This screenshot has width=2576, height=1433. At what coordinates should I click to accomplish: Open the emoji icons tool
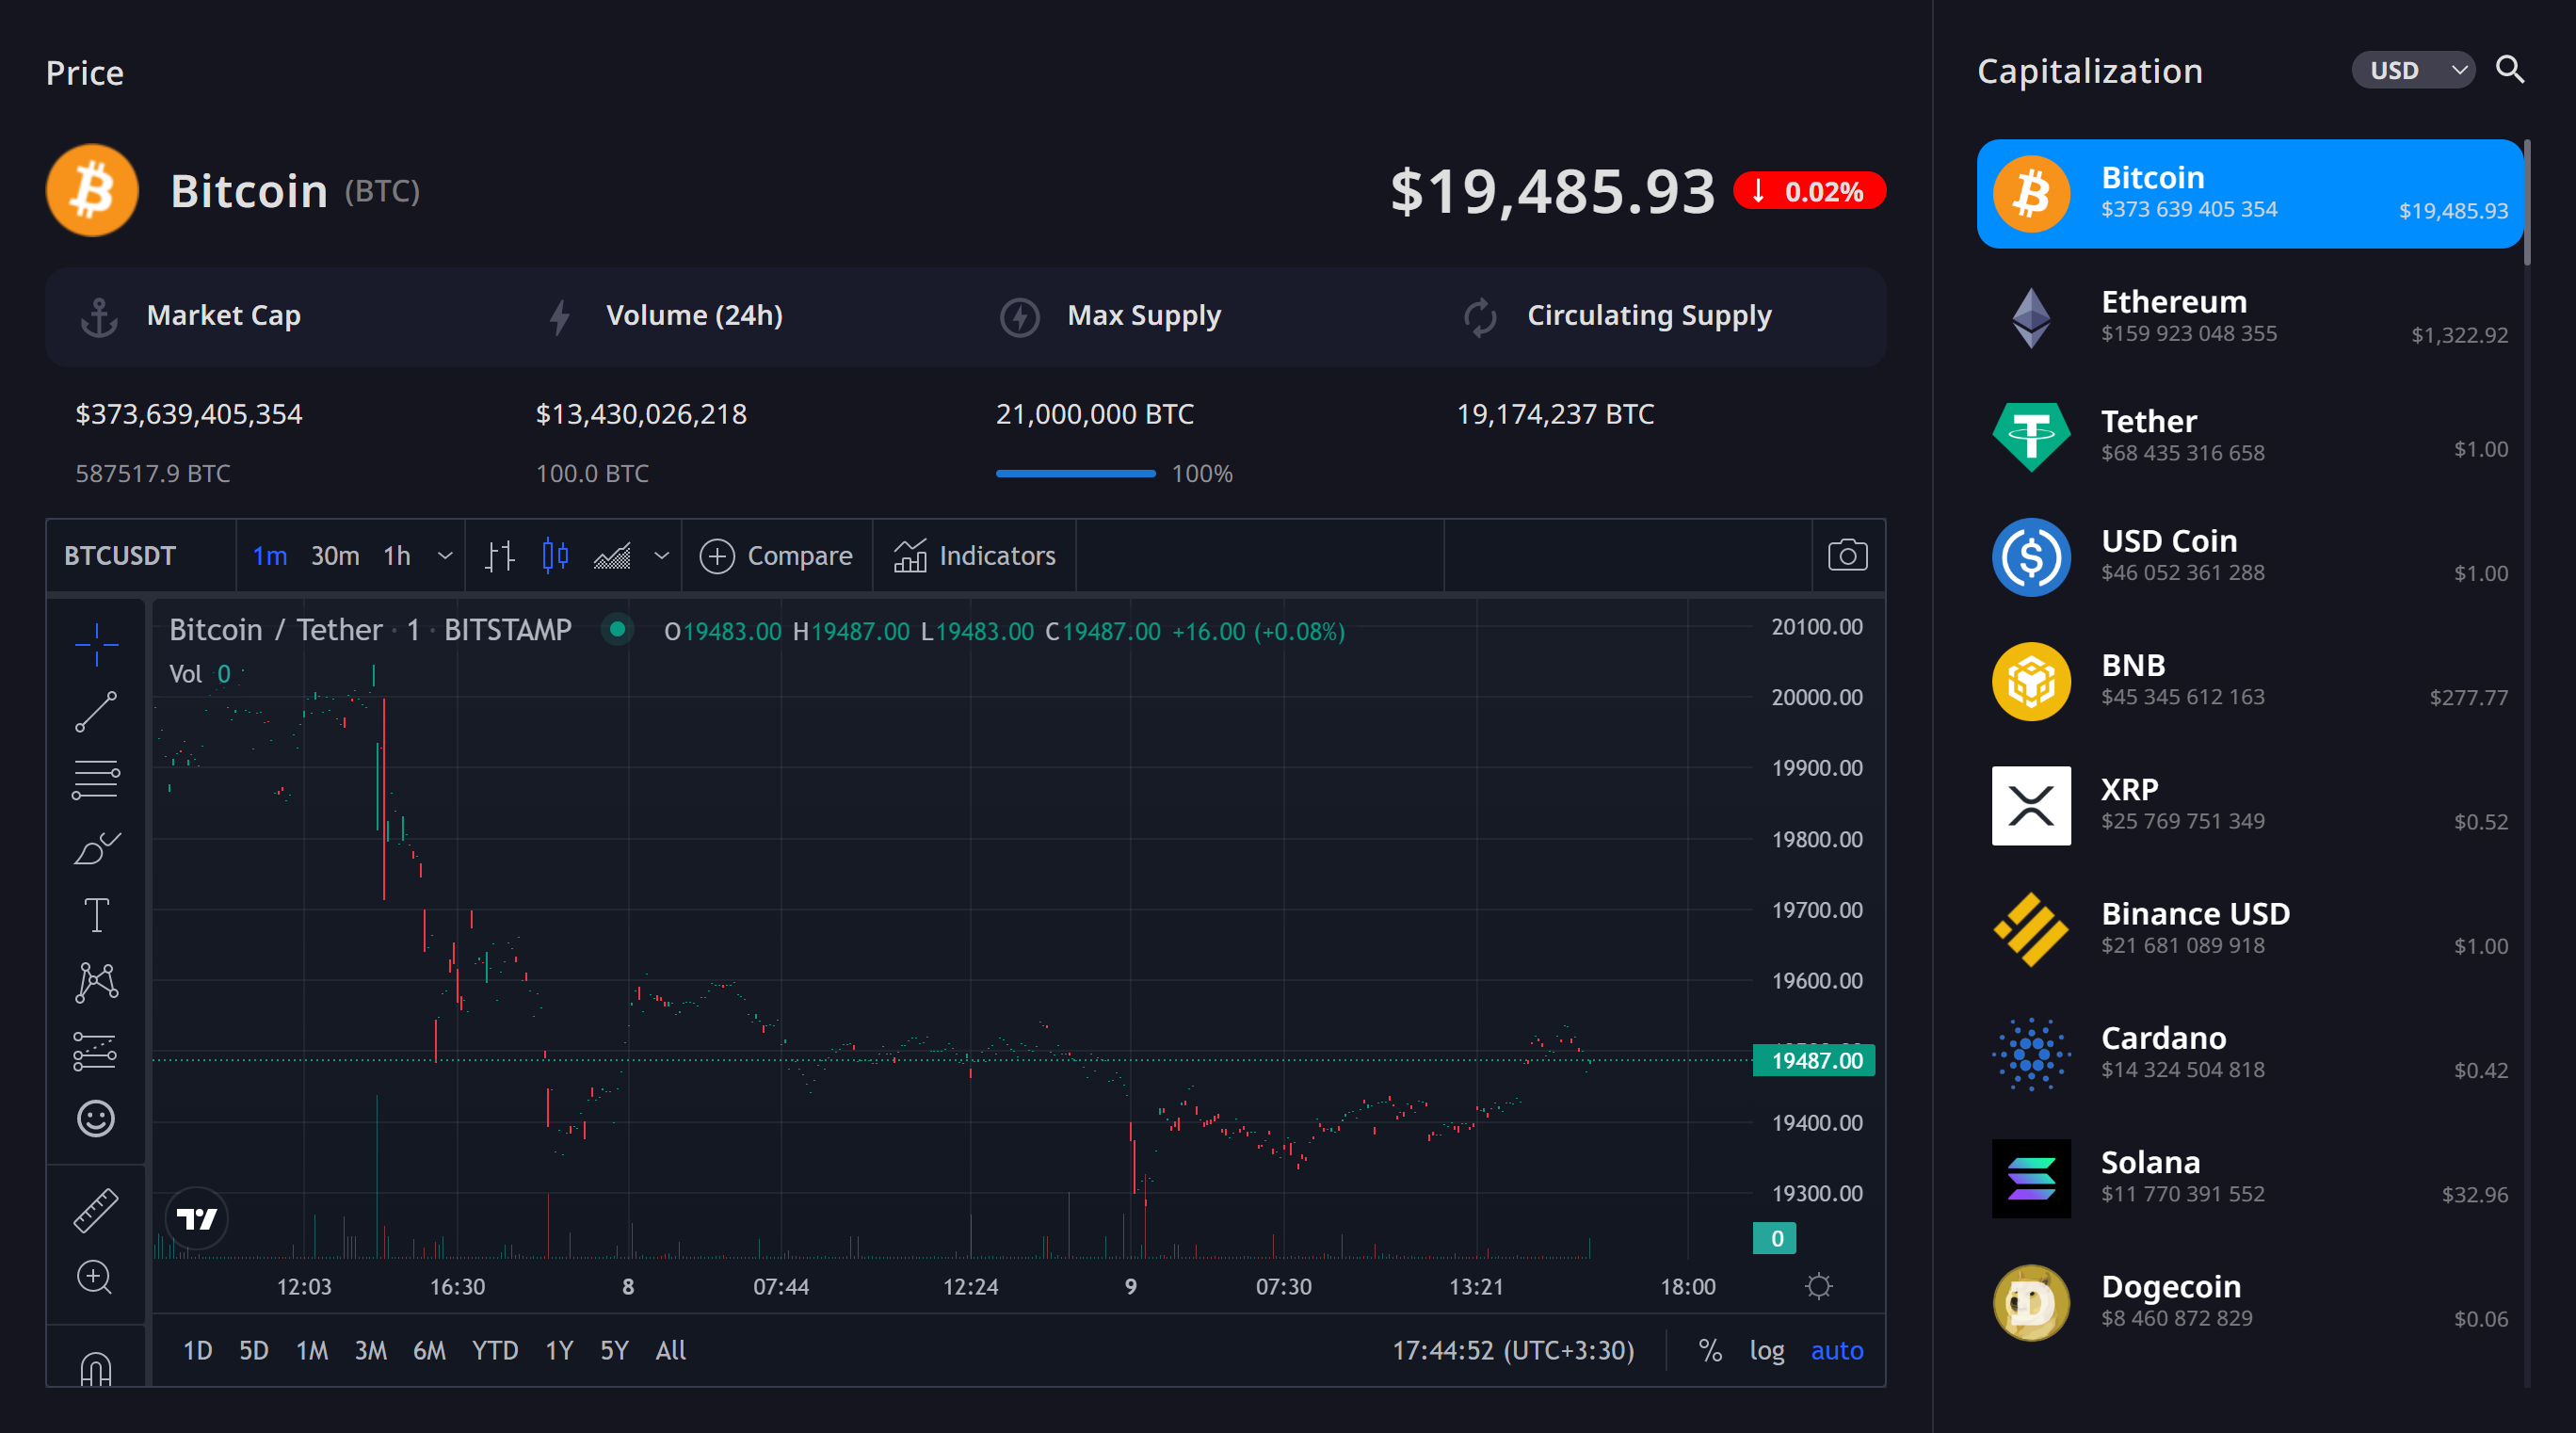tap(96, 1118)
